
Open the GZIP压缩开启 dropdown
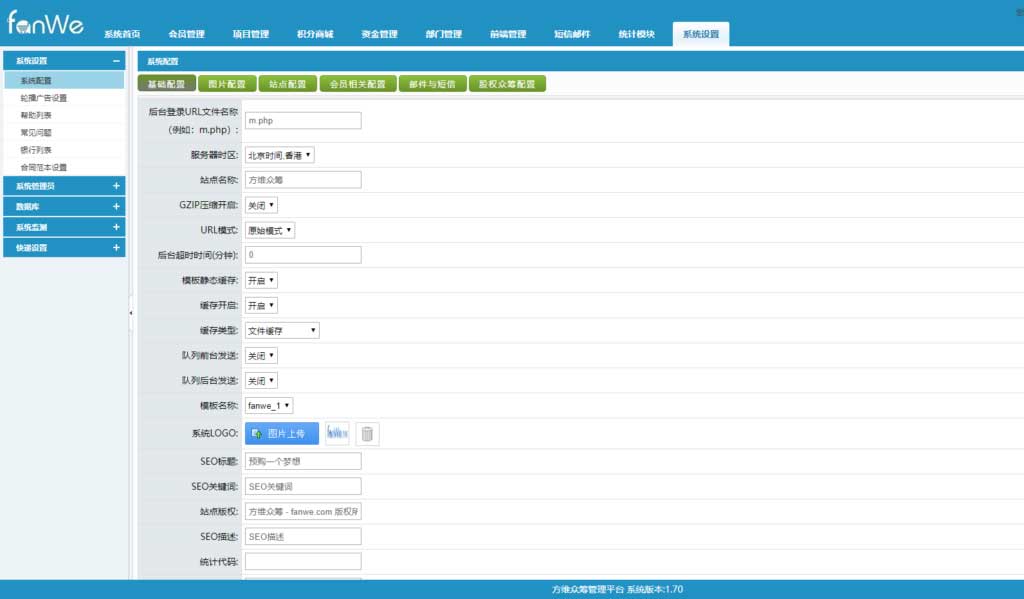click(x=261, y=205)
